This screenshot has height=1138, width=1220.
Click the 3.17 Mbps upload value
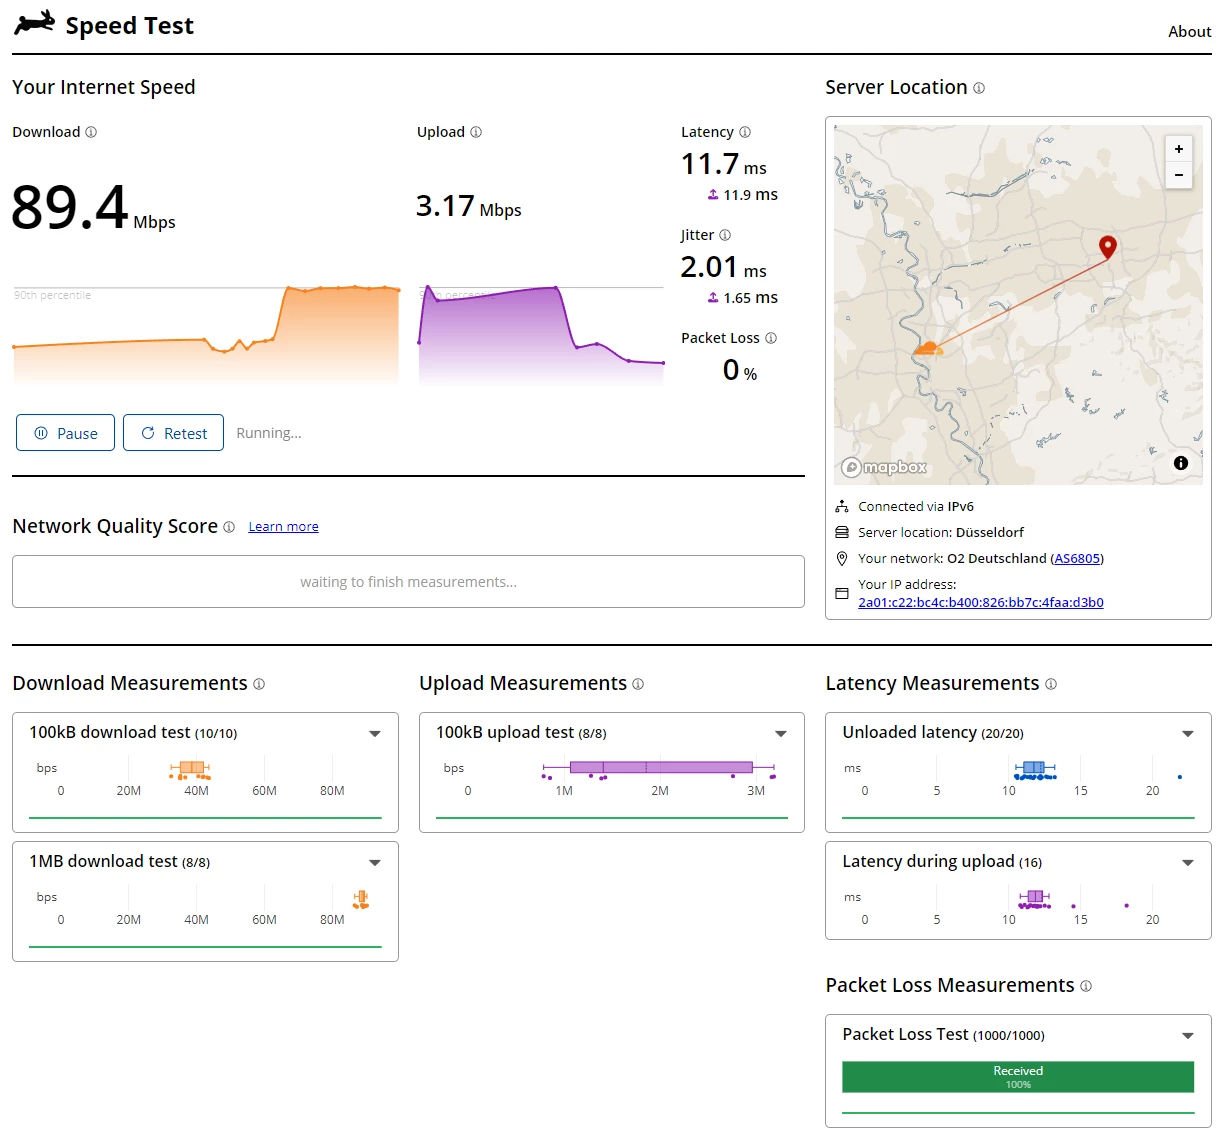(x=469, y=206)
